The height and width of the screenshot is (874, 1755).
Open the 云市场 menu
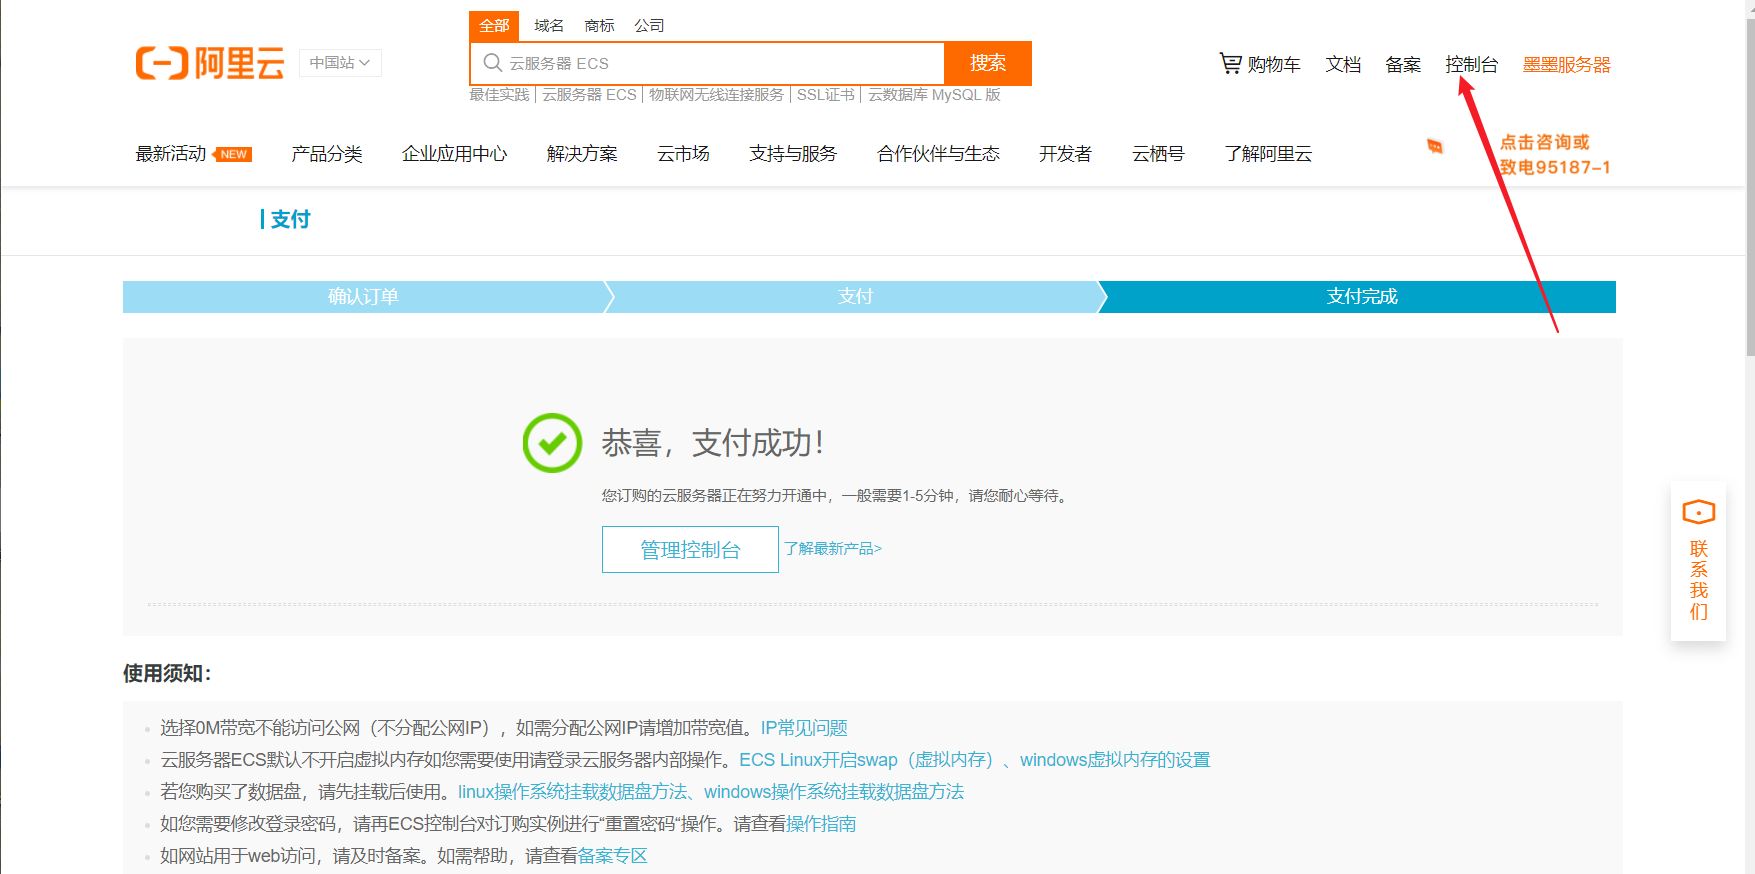[684, 154]
